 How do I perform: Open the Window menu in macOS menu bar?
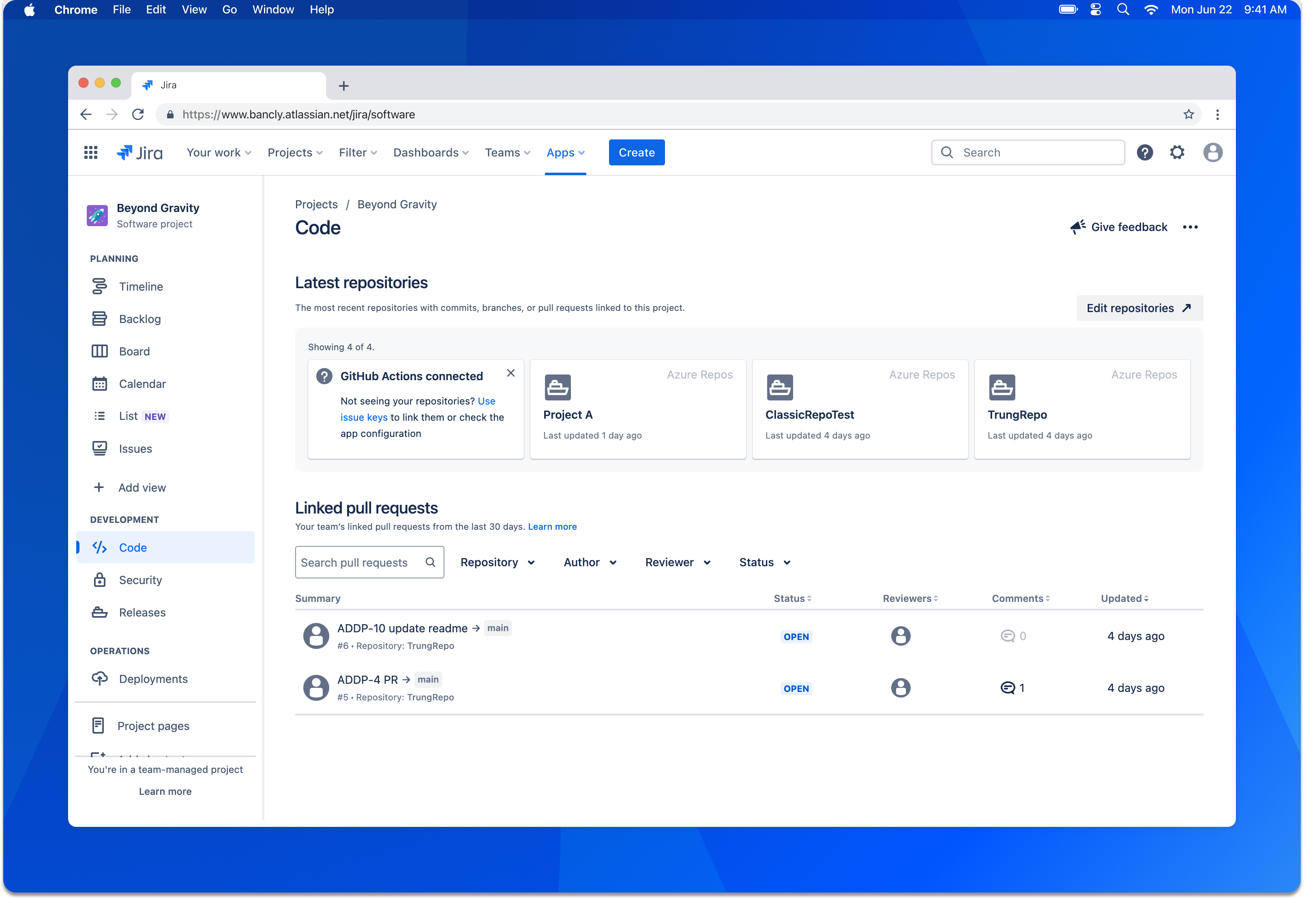[x=272, y=10]
